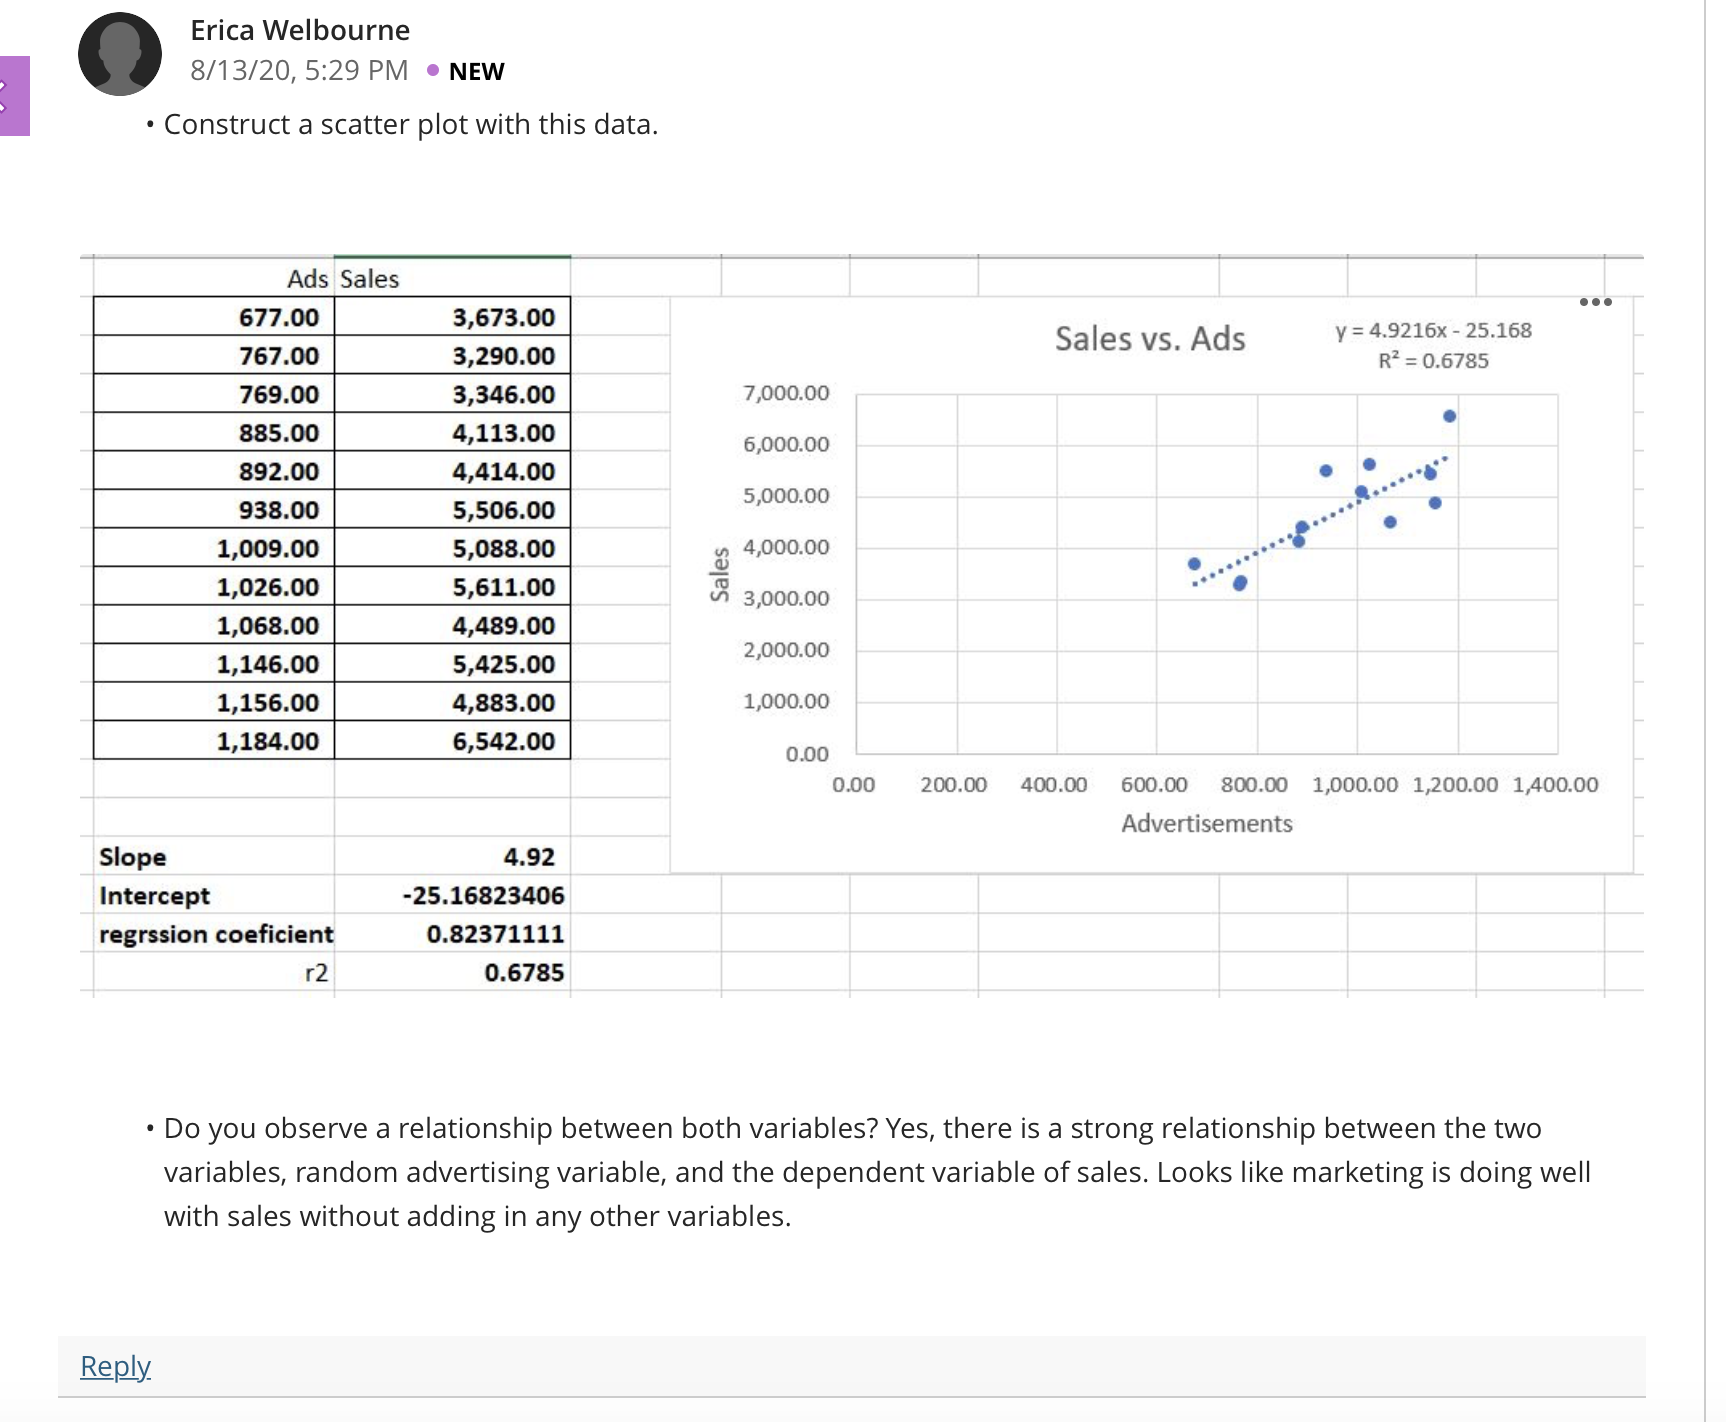Open the three-dots menu on the chart image
The width and height of the screenshot is (1726, 1422).
pyautogui.click(x=1595, y=302)
